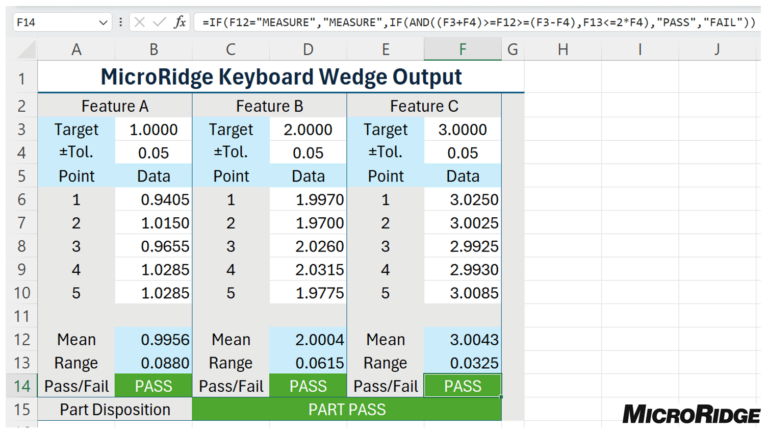768x432 pixels.
Task: Click the data cell 2.0315
Action: point(308,270)
